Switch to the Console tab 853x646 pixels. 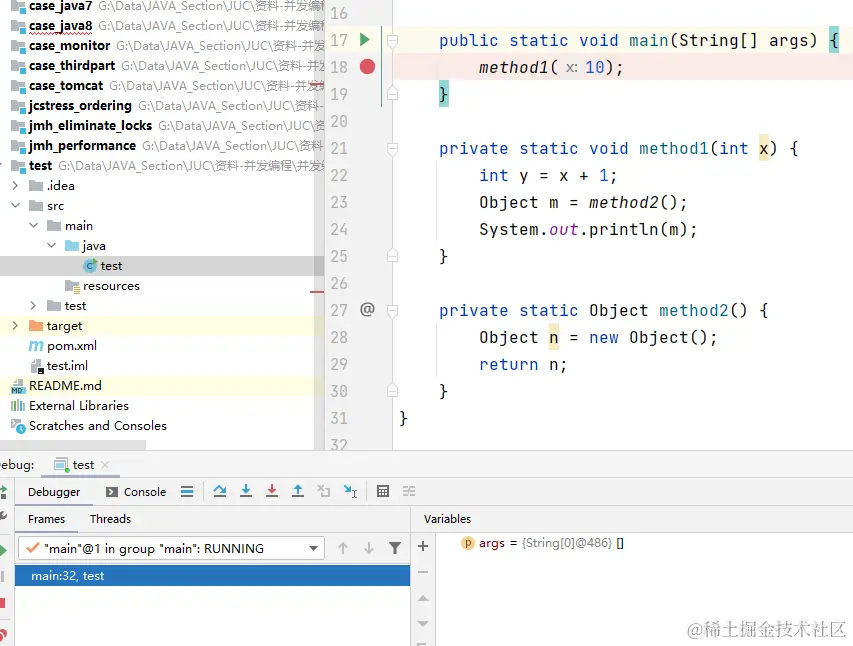(x=136, y=492)
